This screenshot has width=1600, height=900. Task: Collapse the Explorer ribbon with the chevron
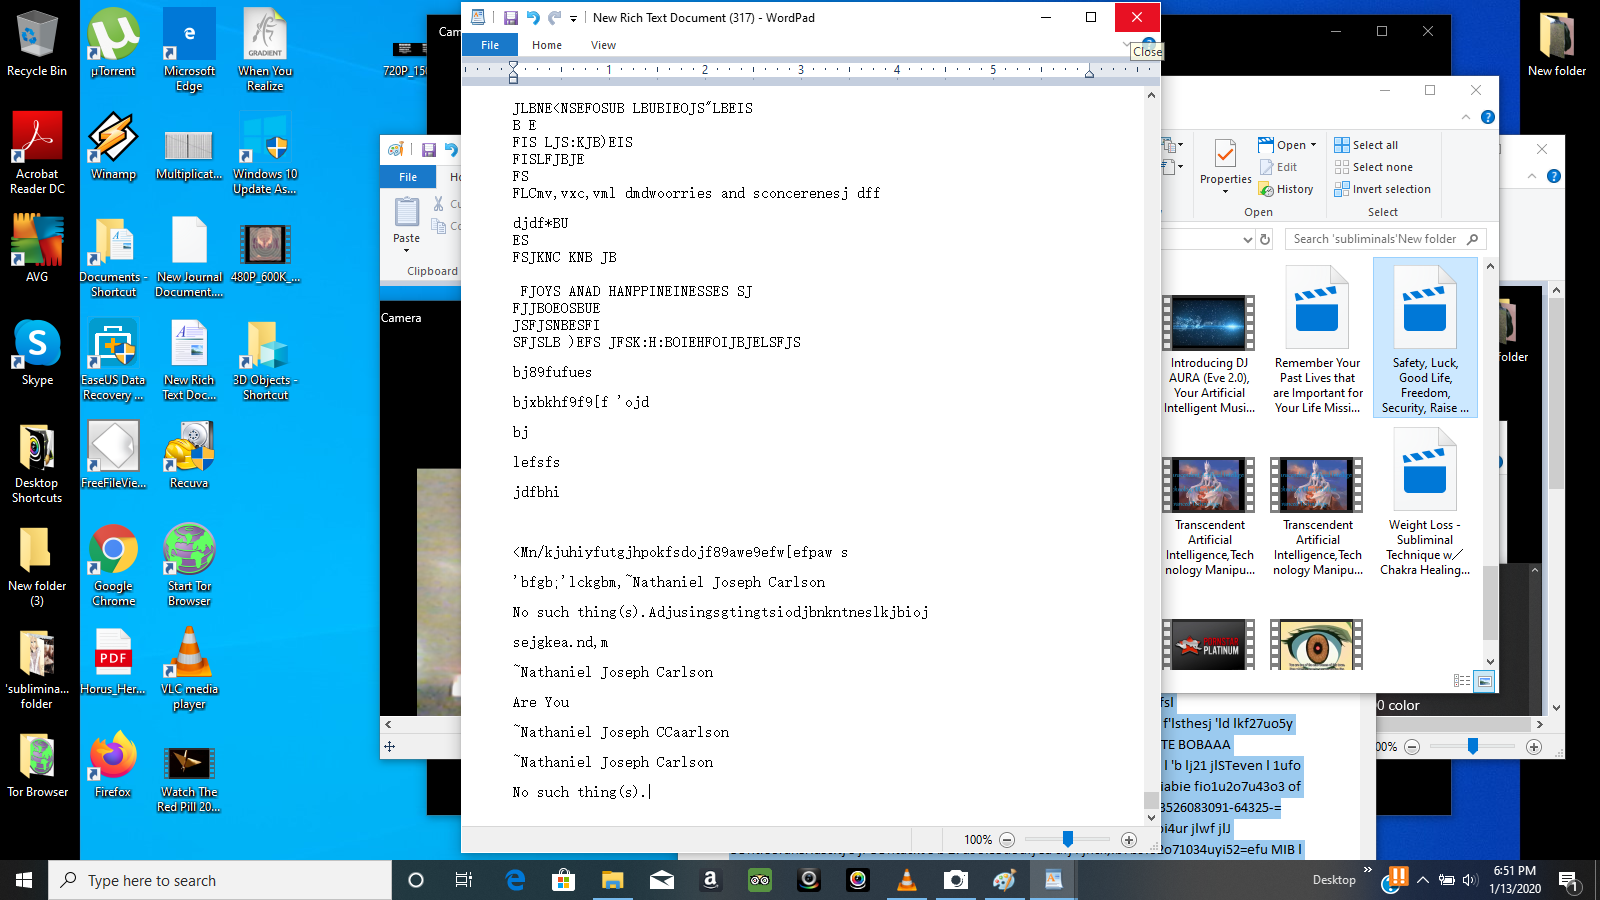[x=1466, y=117]
